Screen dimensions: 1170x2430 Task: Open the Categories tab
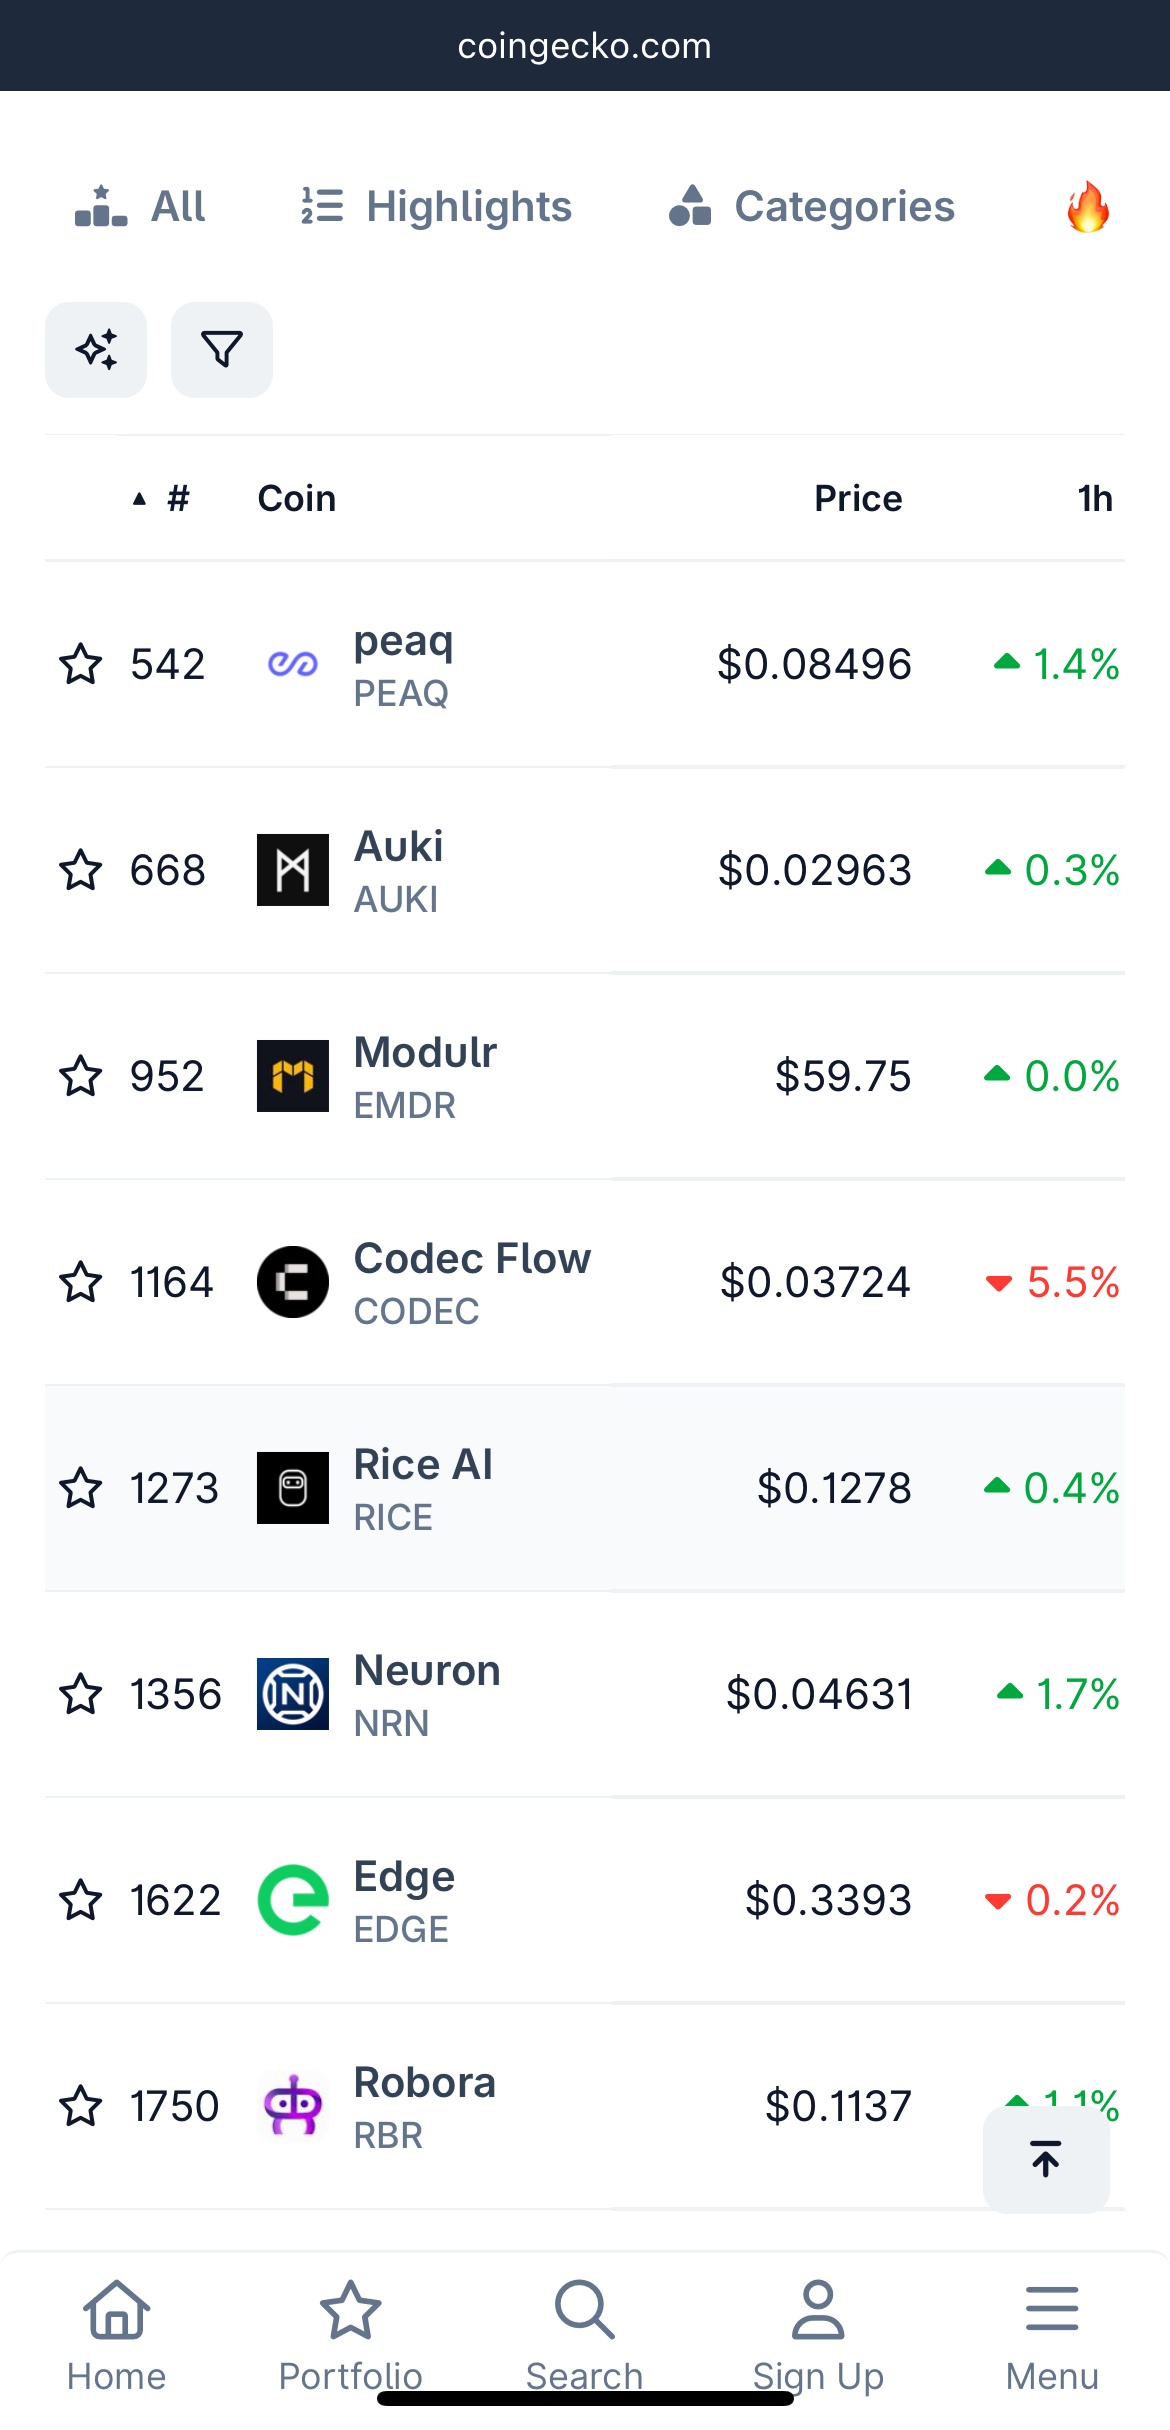pyautogui.click(x=811, y=207)
